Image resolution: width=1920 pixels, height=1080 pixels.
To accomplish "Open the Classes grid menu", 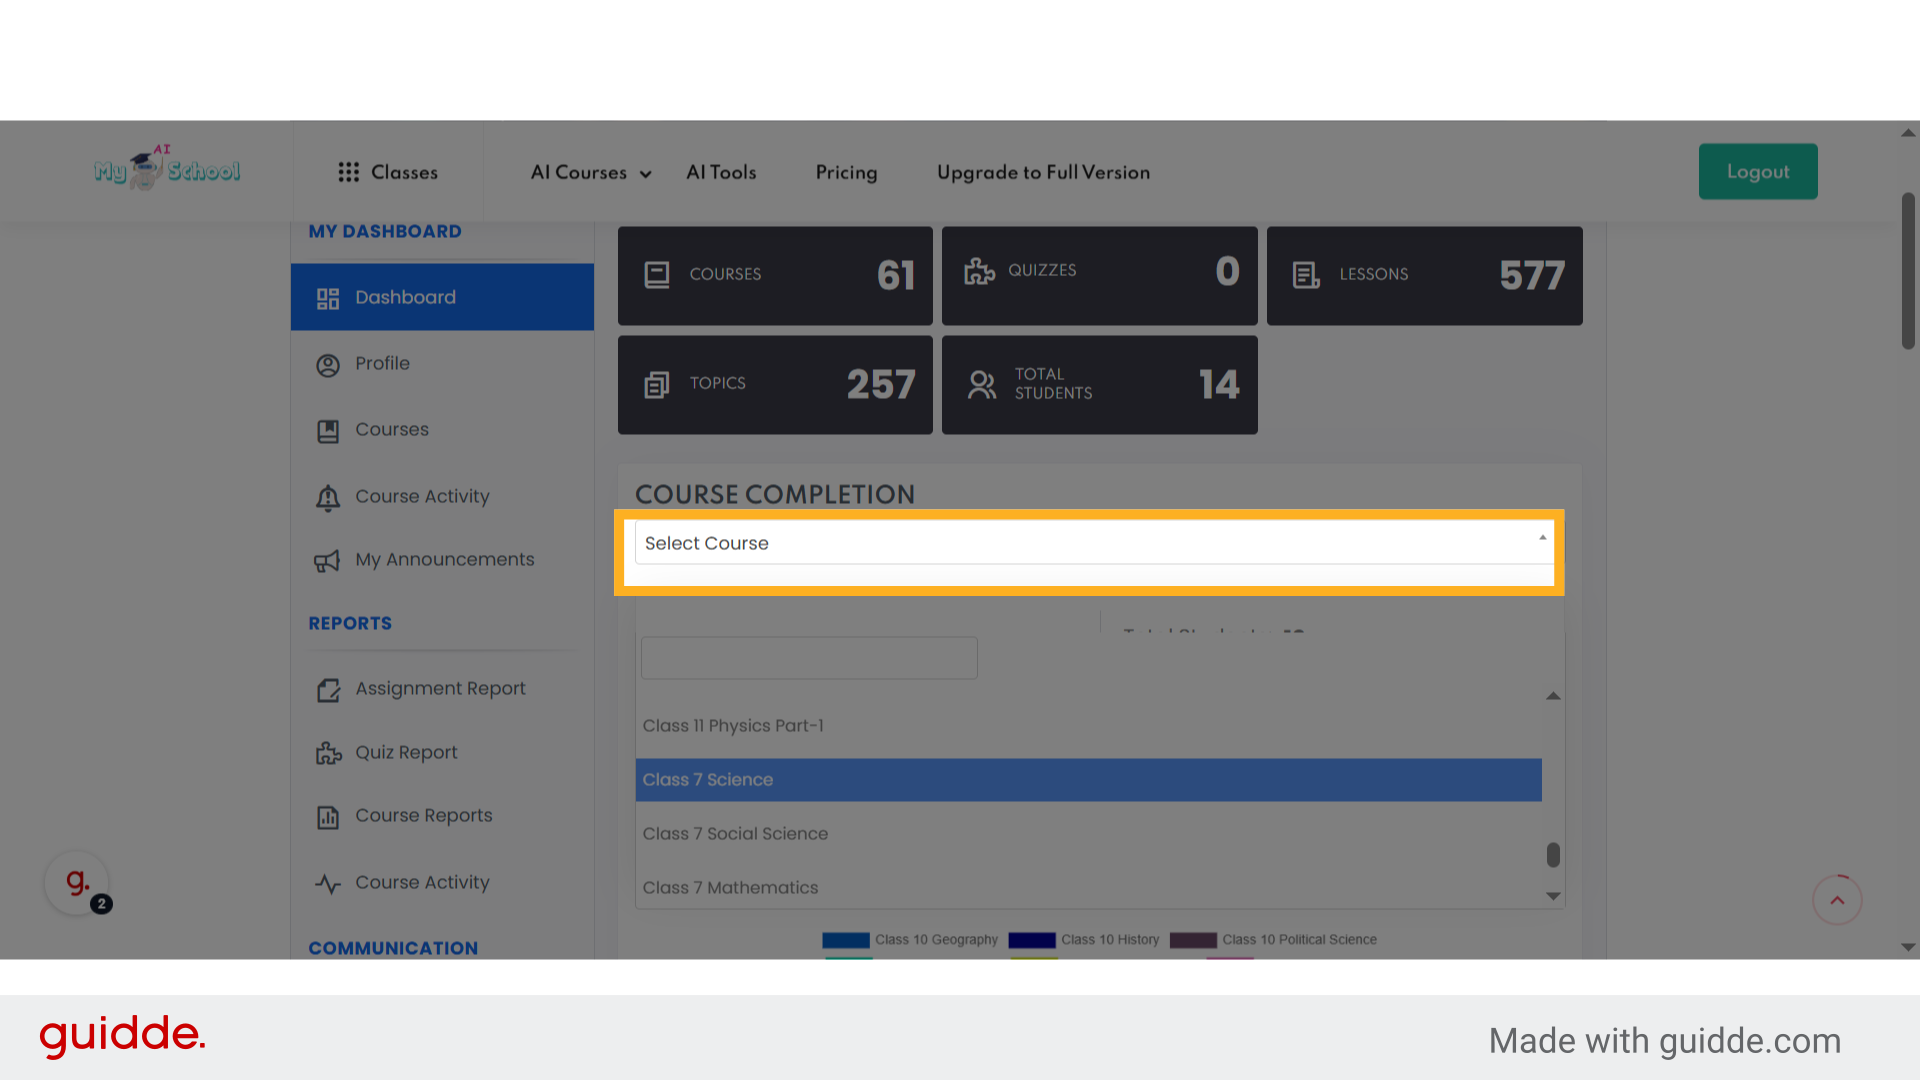I will (388, 173).
